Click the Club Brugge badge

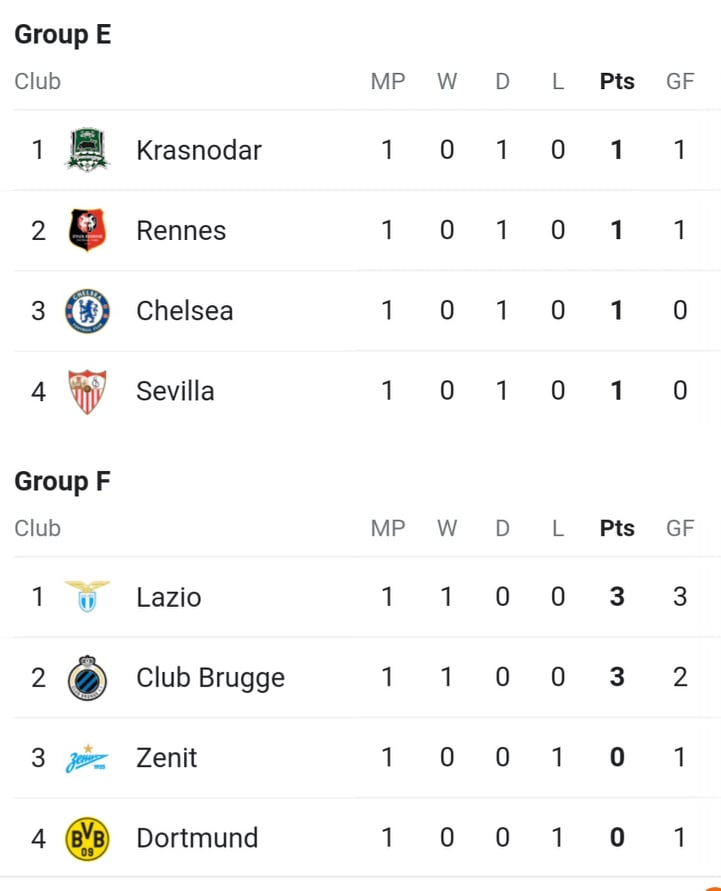click(87, 677)
